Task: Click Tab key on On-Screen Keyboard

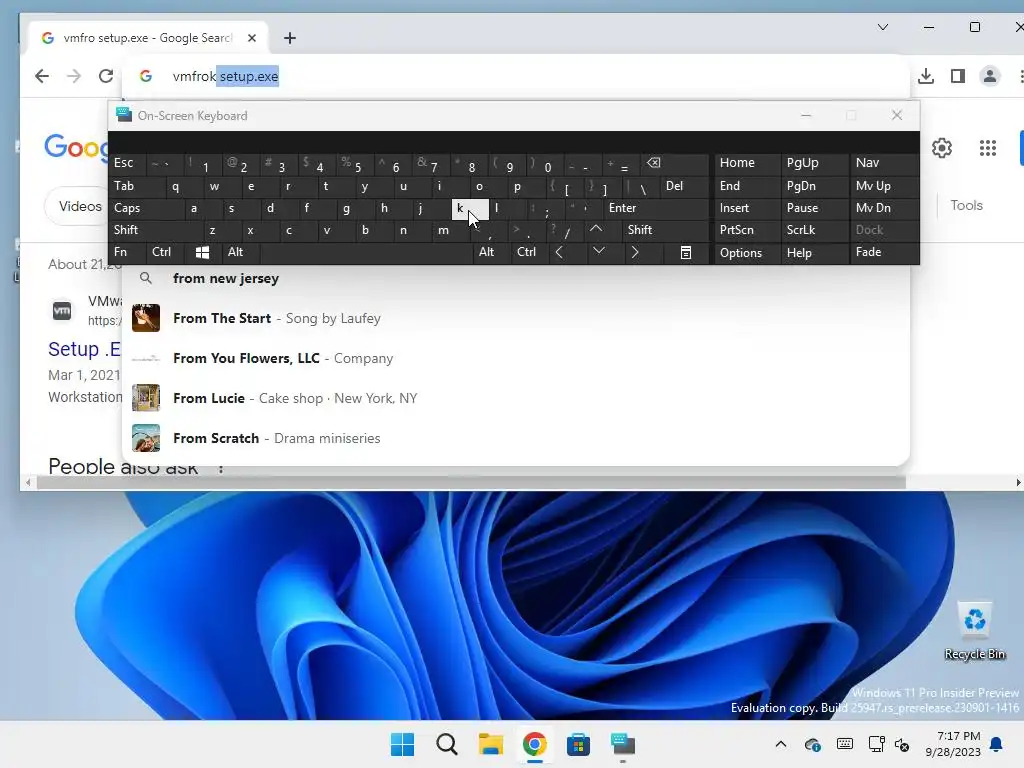Action: [x=136, y=186]
